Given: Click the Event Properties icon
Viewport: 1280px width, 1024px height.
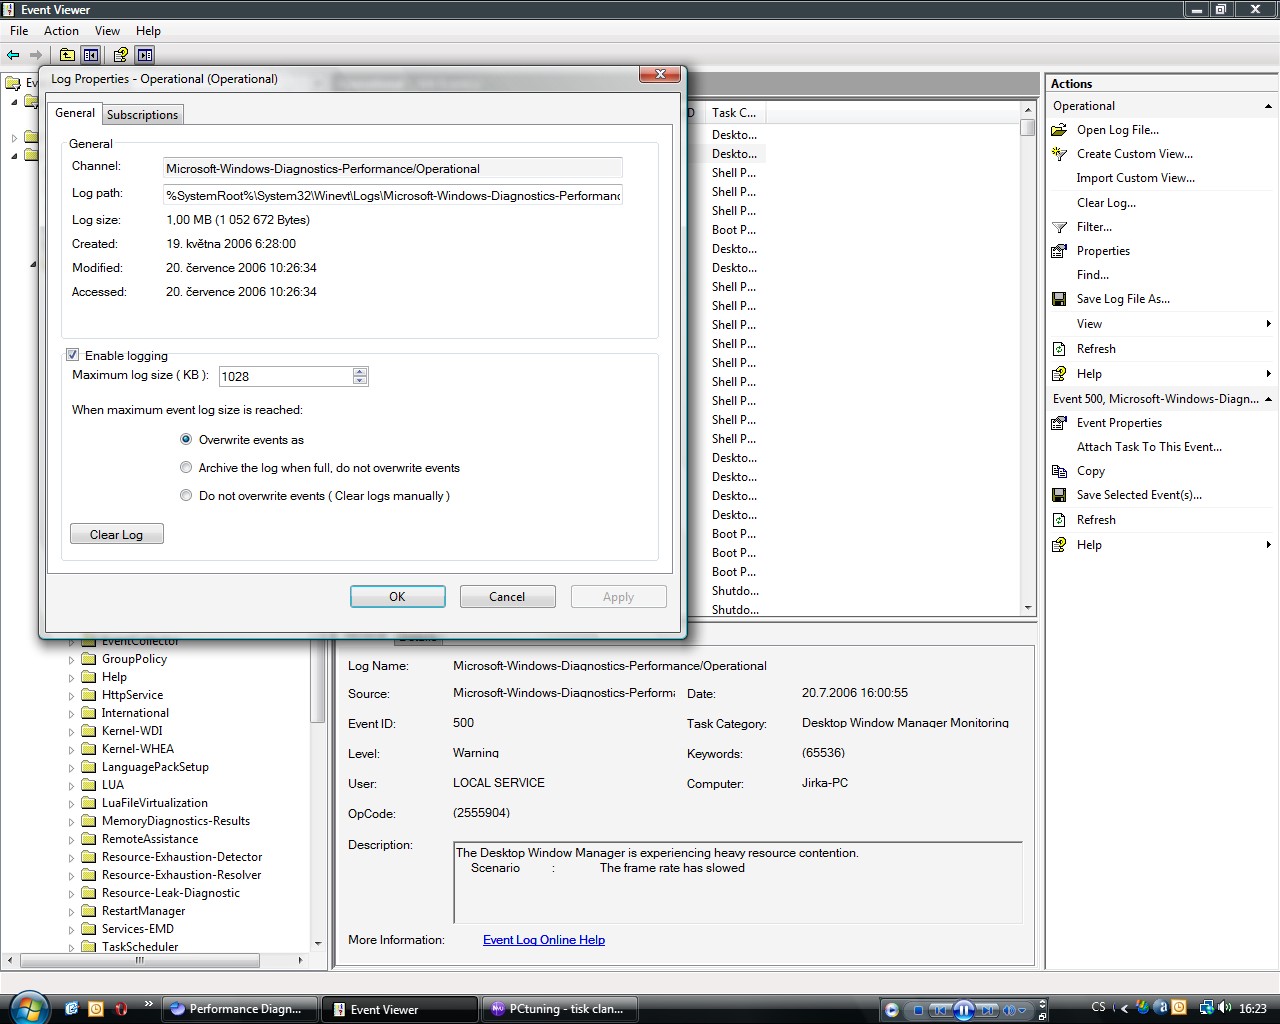Looking at the screenshot, I should click(x=1060, y=423).
